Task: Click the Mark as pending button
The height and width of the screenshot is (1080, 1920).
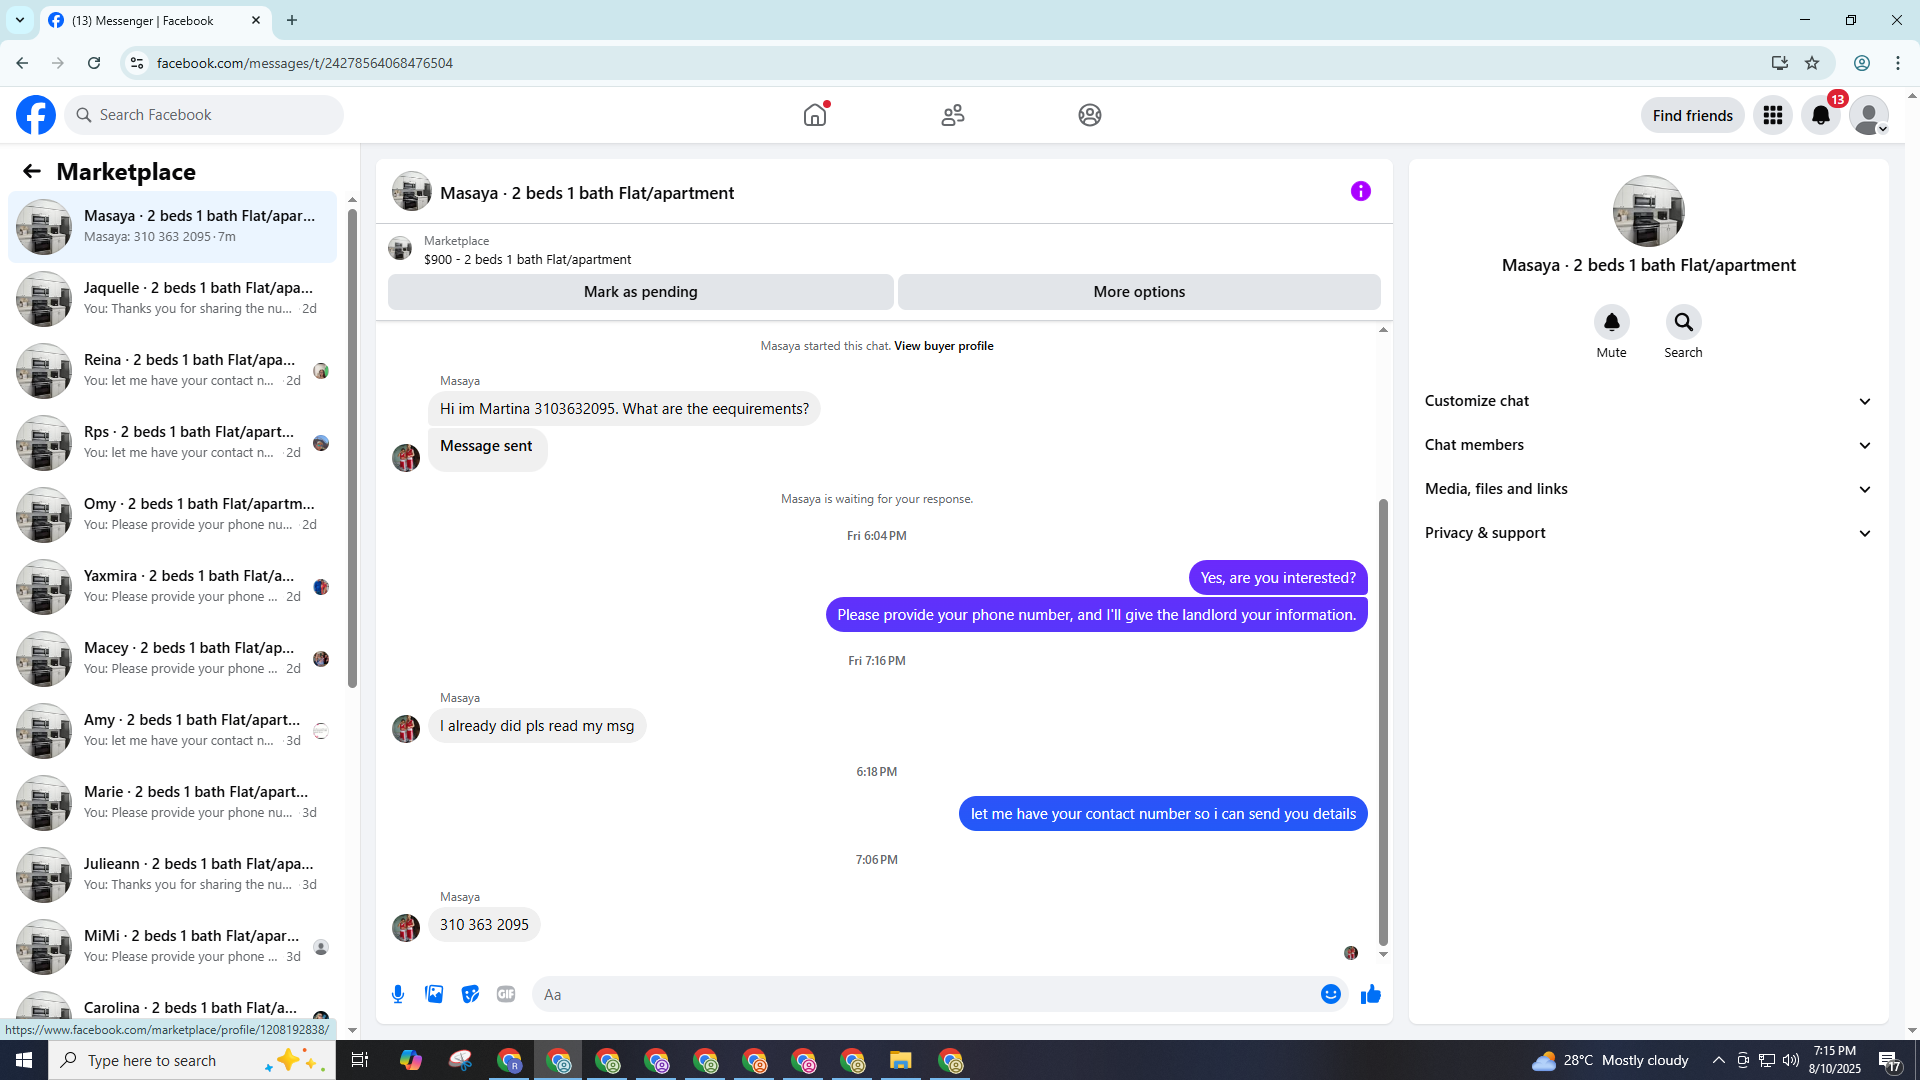Action: coord(640,292)
